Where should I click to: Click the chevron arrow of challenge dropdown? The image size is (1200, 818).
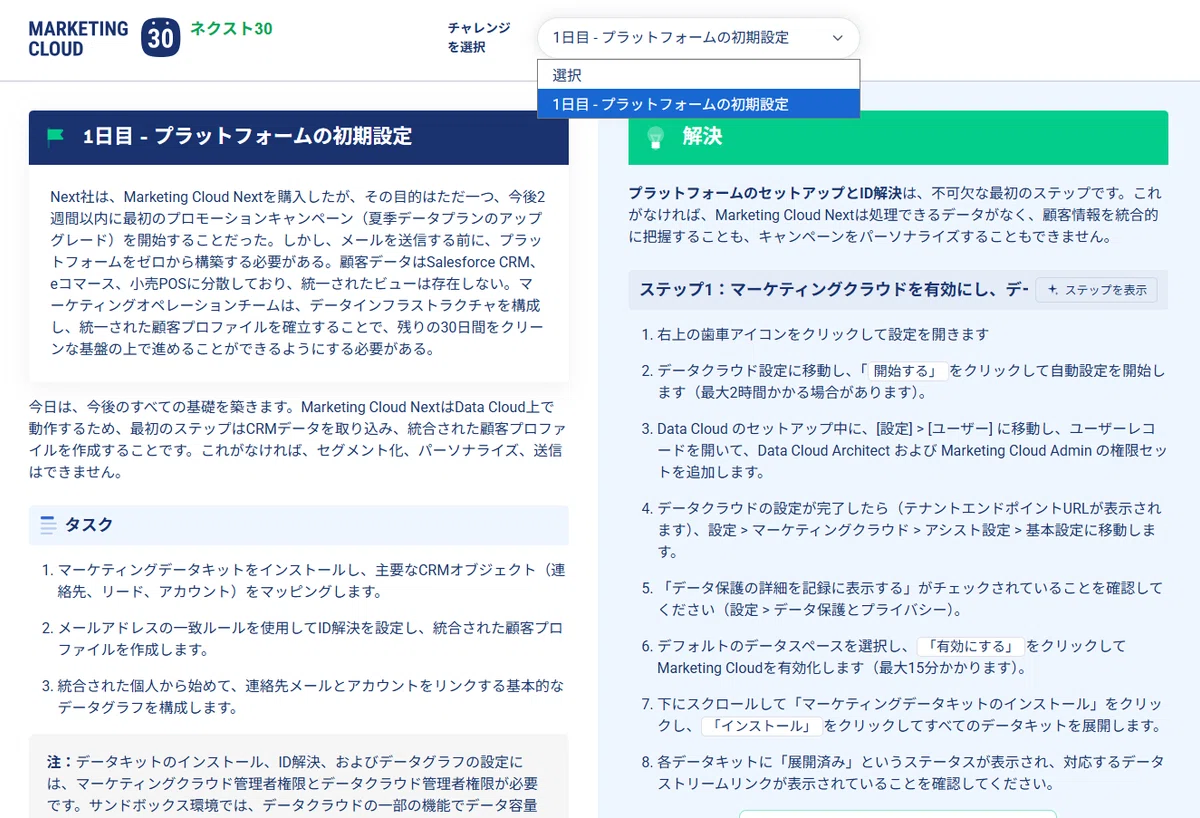(837, 38)
